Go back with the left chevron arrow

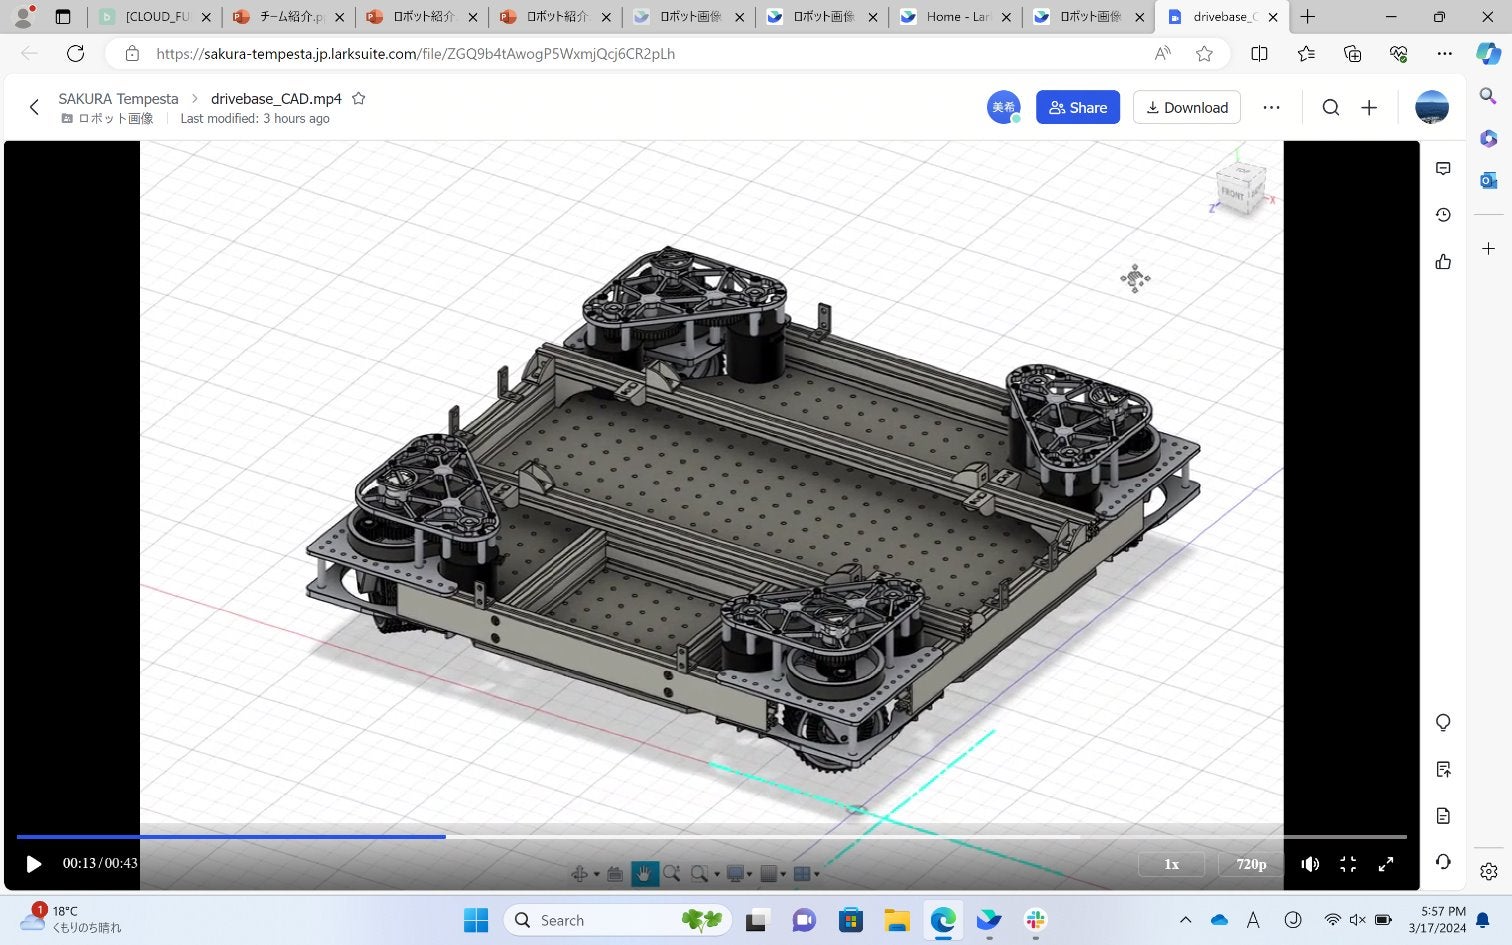tap(34, 107)
